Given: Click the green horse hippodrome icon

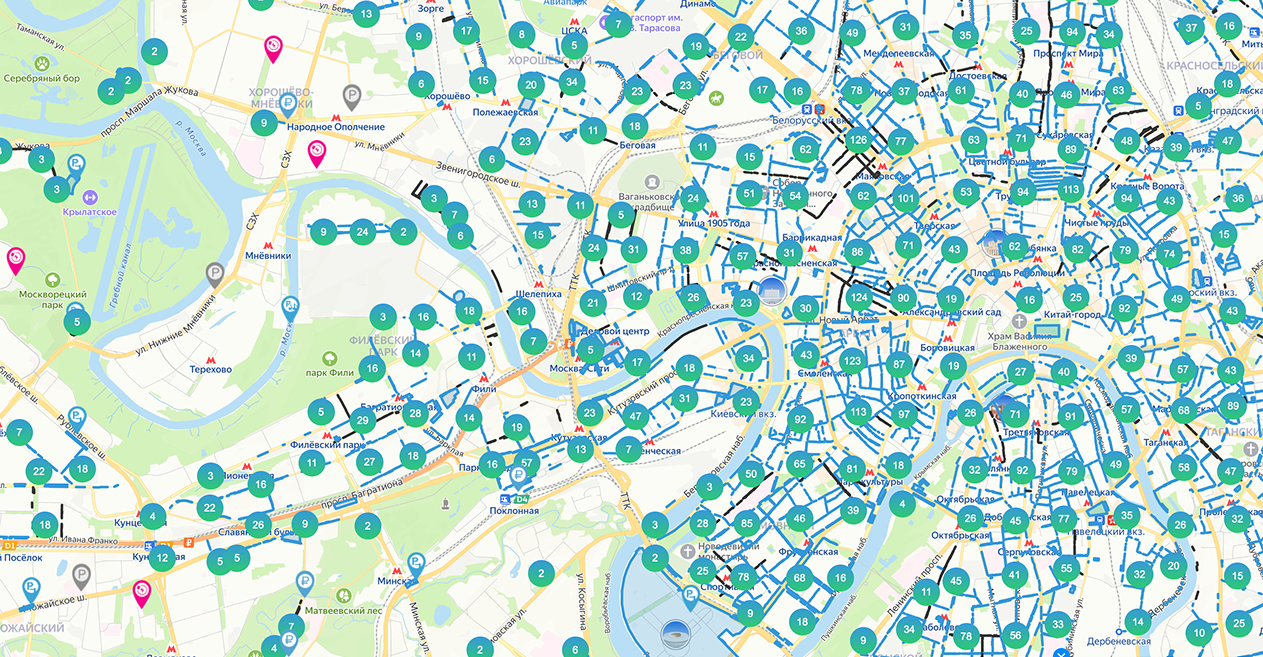Looking at the screenshot, I should tap(716, 98).
